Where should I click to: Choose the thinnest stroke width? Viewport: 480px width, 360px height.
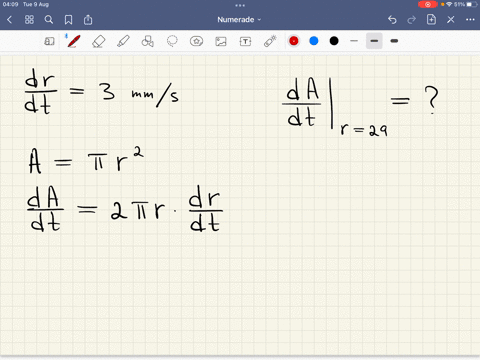(x=354, y=41)
